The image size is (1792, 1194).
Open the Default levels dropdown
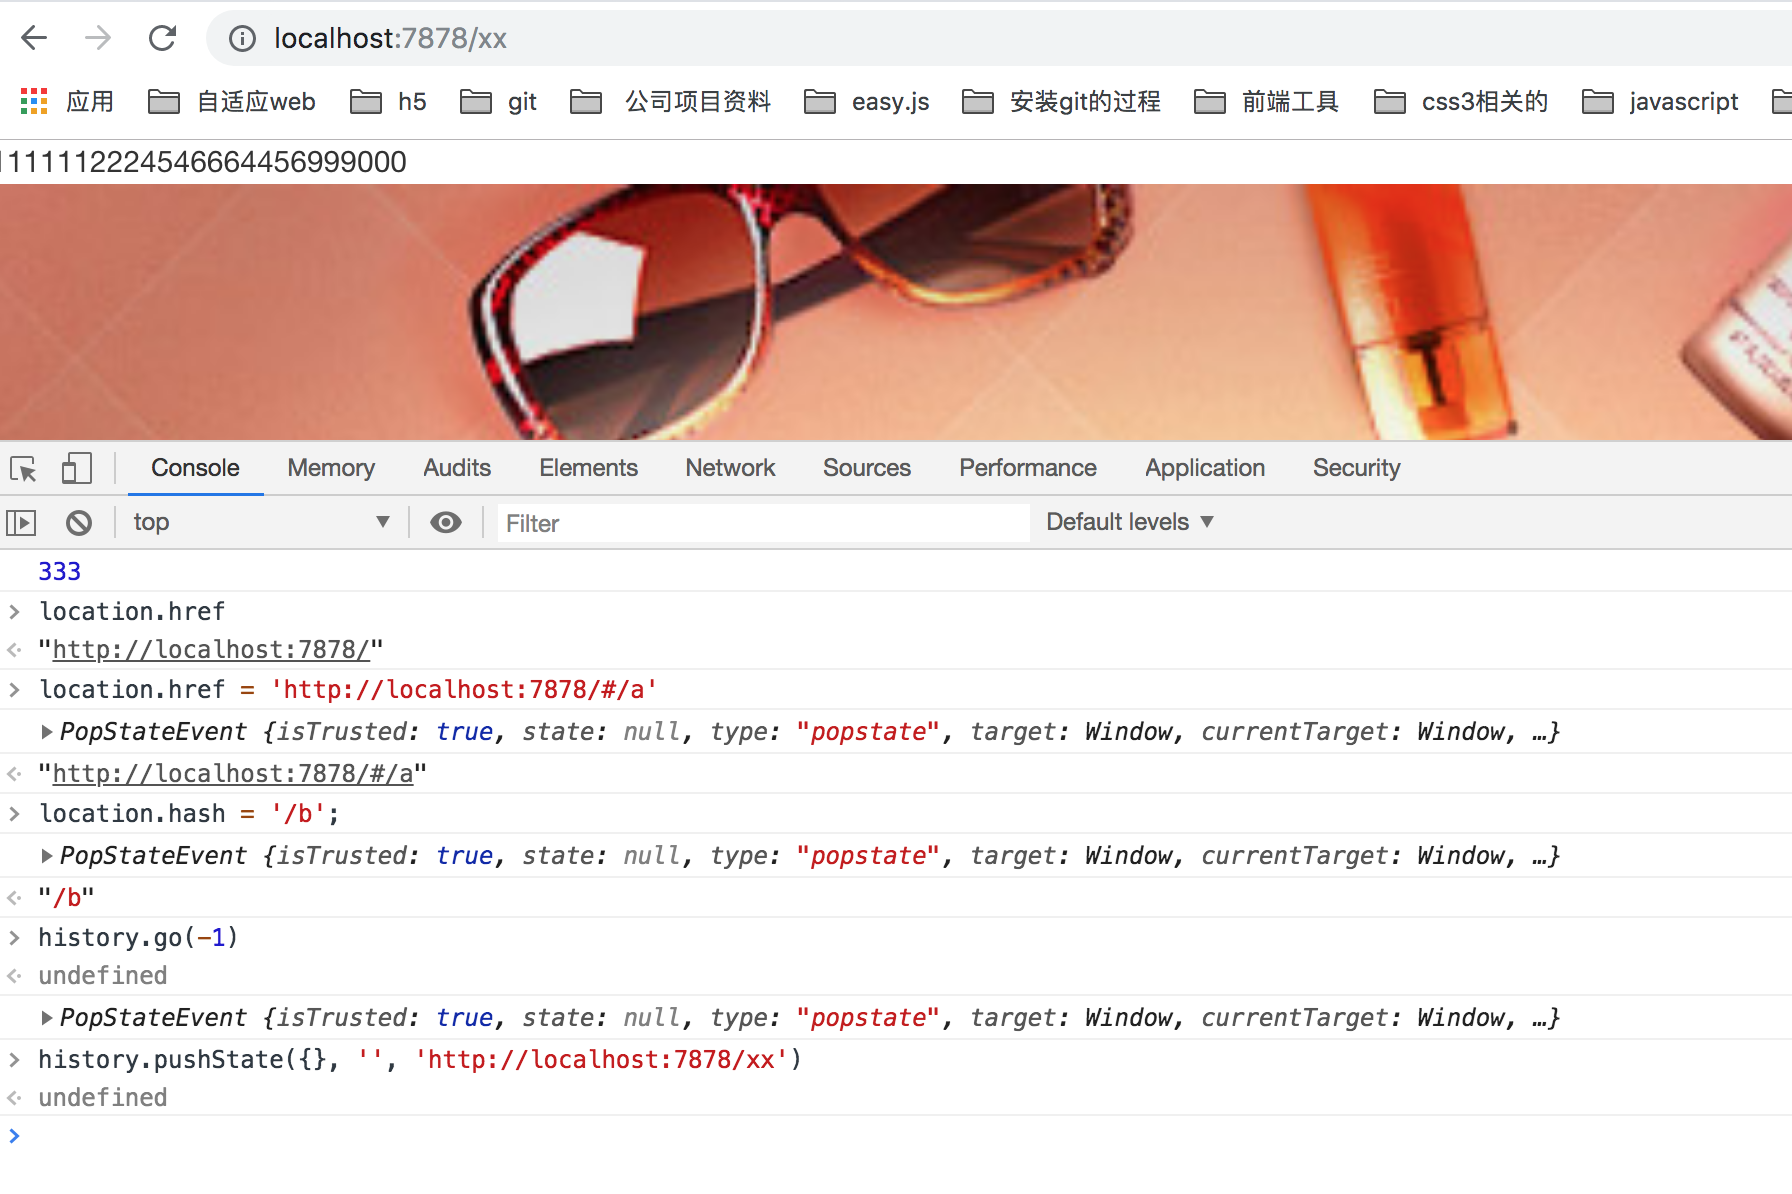(1129, 522)
